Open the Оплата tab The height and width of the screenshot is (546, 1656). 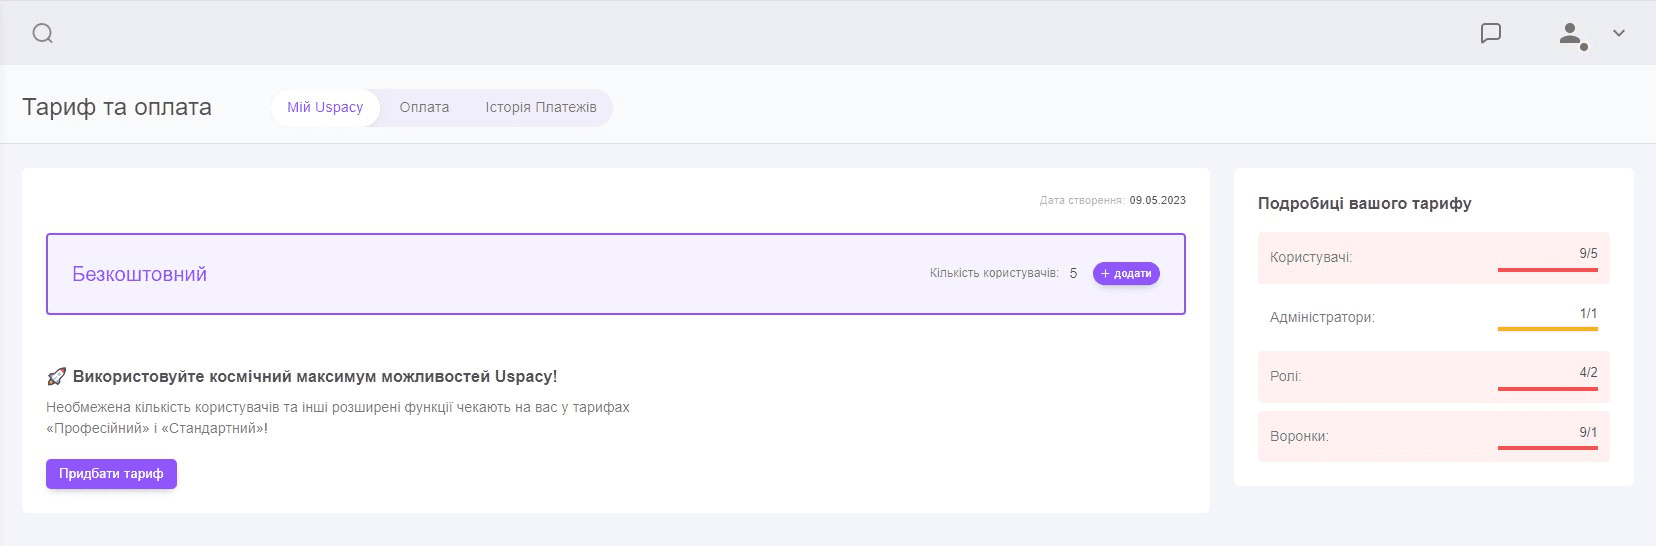pyautogui.click(x=424, y=107)
